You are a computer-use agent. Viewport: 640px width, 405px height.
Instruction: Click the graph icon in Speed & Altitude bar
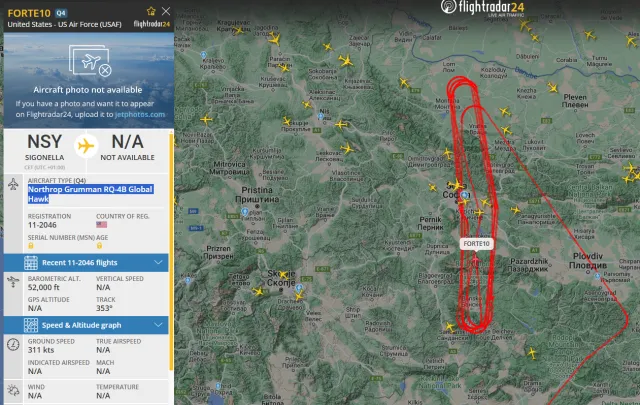[31, 325]
